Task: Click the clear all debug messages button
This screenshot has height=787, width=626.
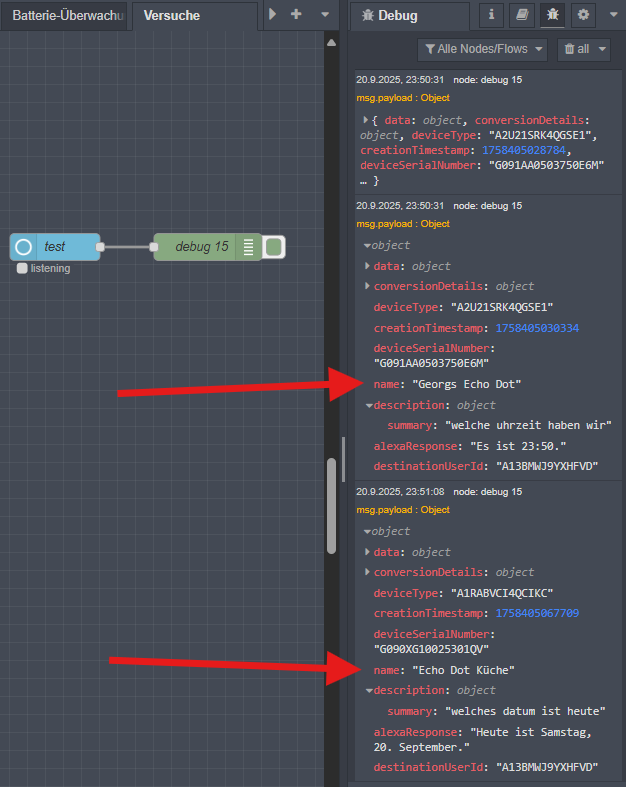Action: point(583,49)
